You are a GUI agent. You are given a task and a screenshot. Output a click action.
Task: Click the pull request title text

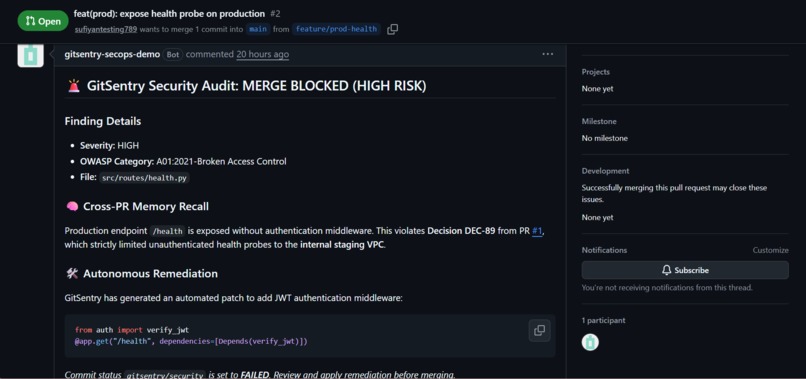169,14
